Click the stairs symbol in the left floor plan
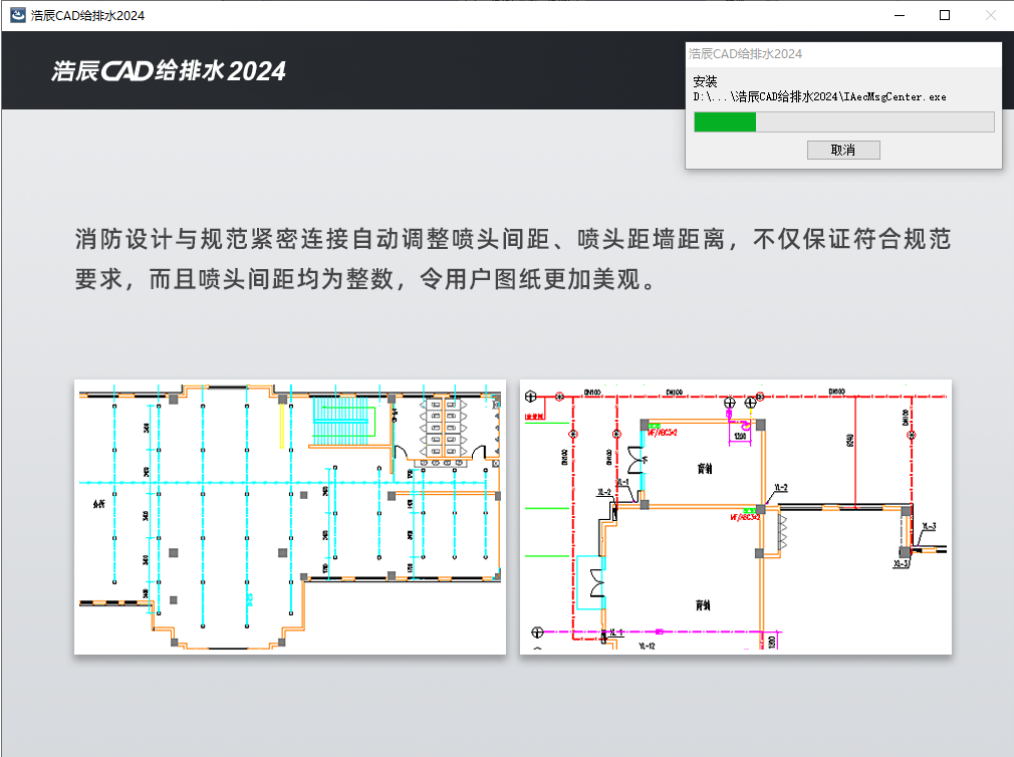Image resolution: width=1014 pixels, height=757 pixels. pyautogui.click(x=341, y=418)
